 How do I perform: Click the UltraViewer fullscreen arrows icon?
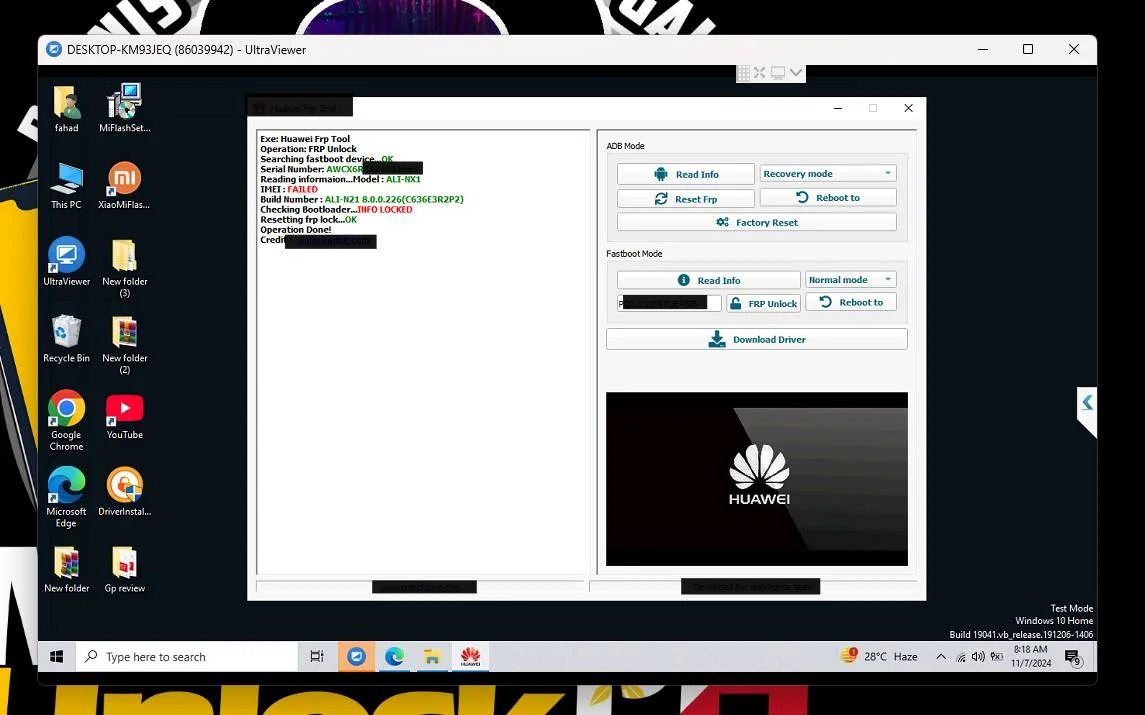coord(759,72)
